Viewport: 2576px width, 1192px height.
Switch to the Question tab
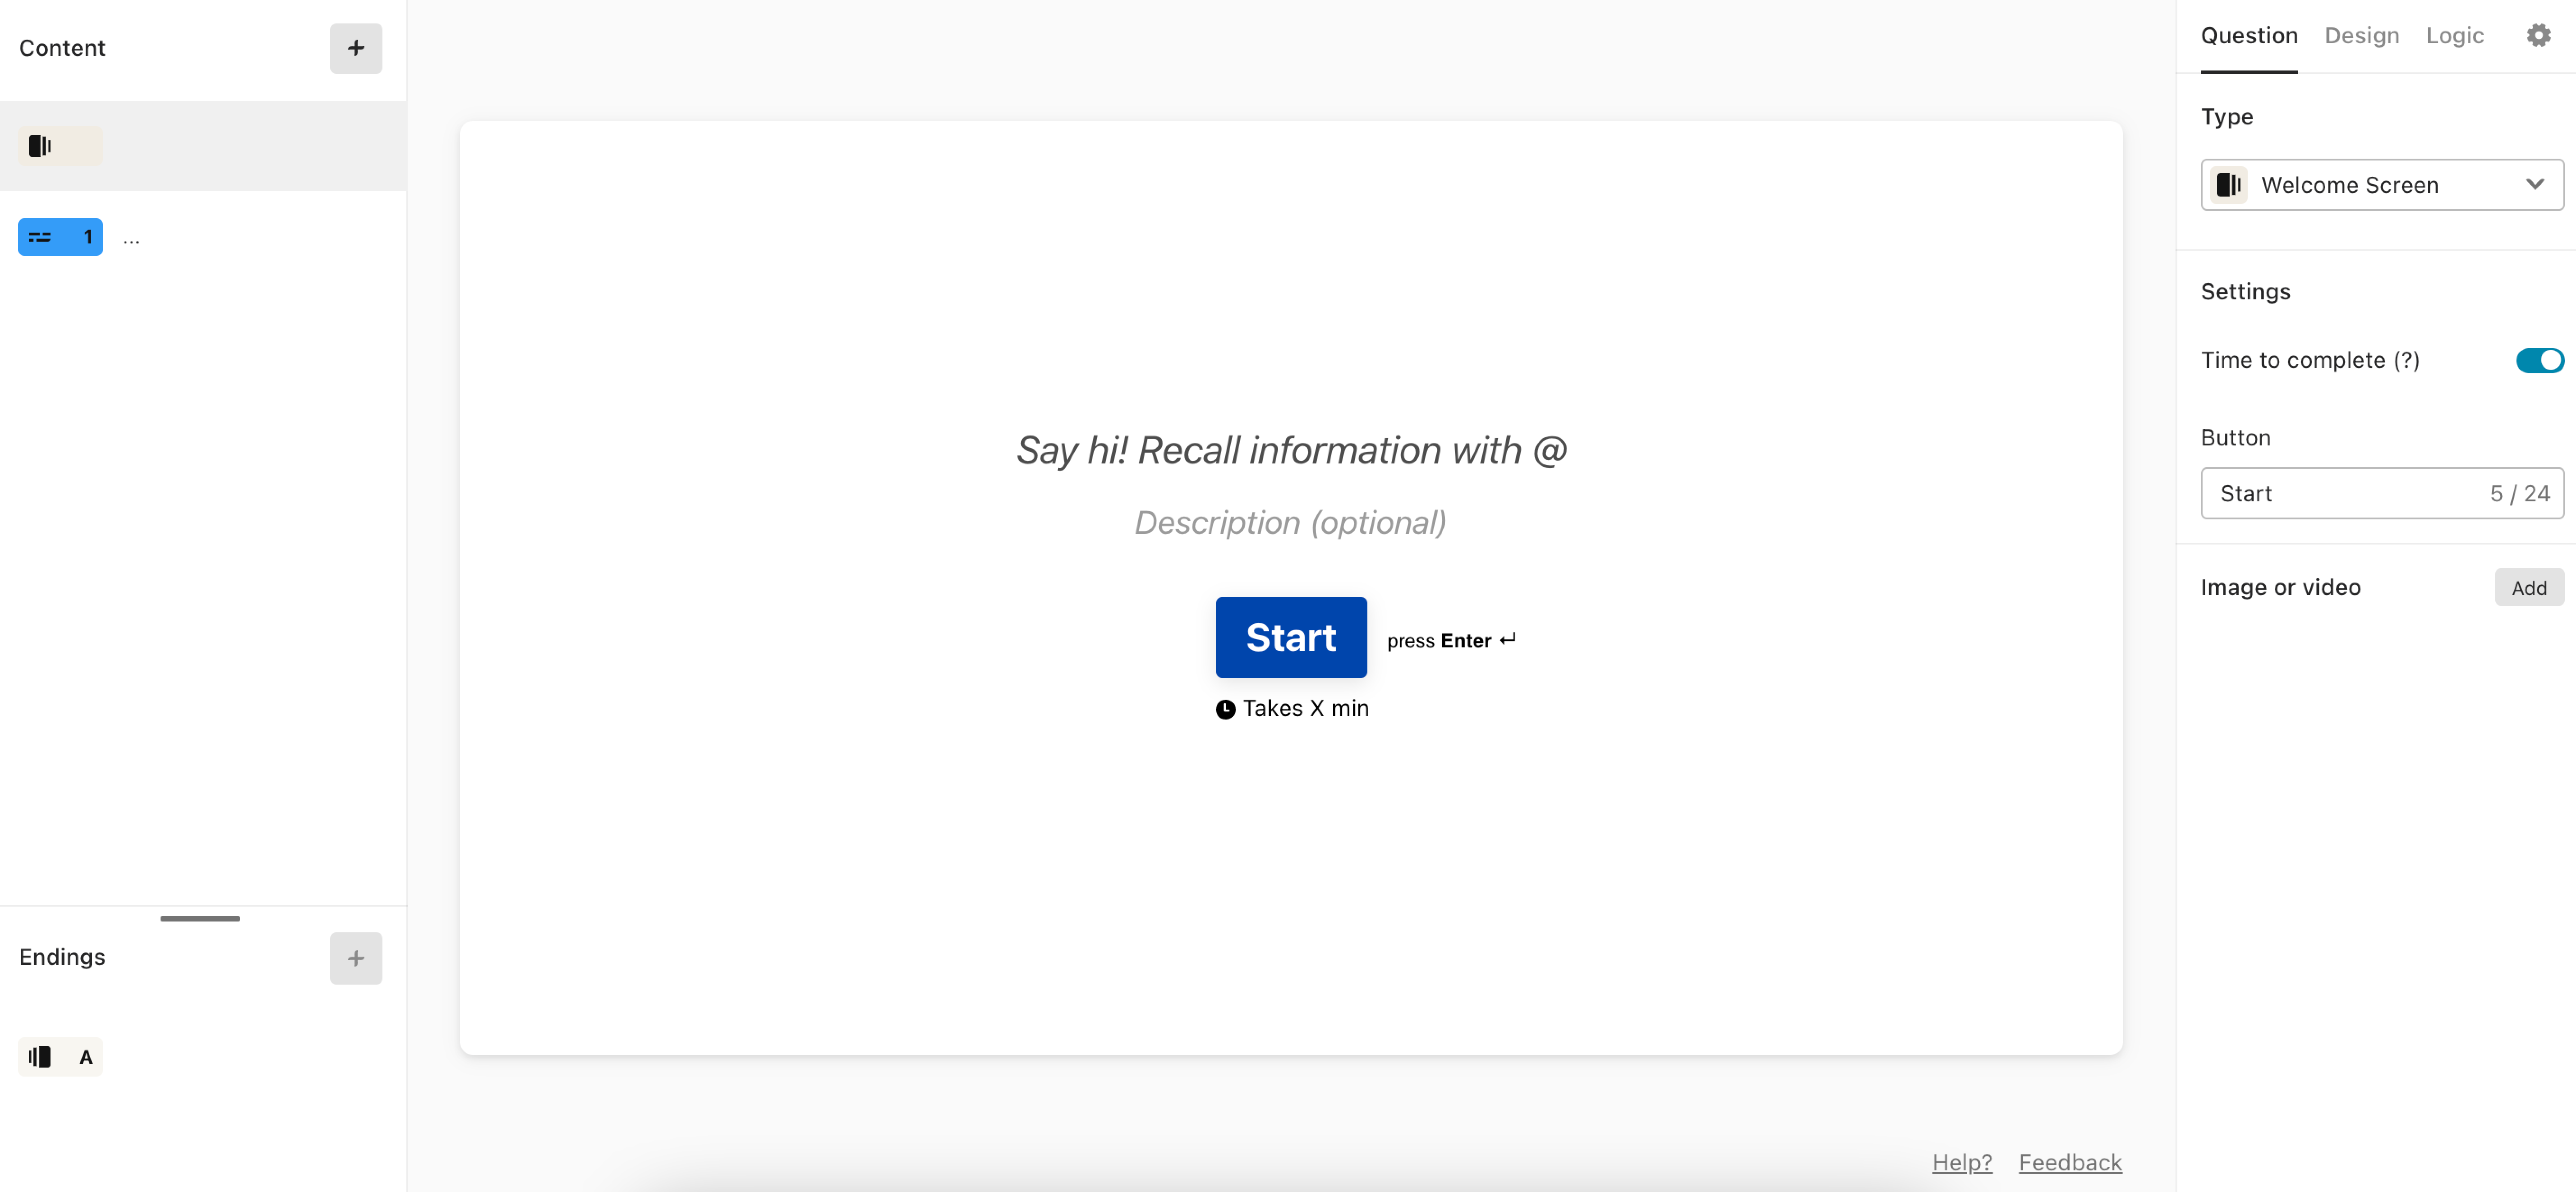click(x=2249, y=36)
